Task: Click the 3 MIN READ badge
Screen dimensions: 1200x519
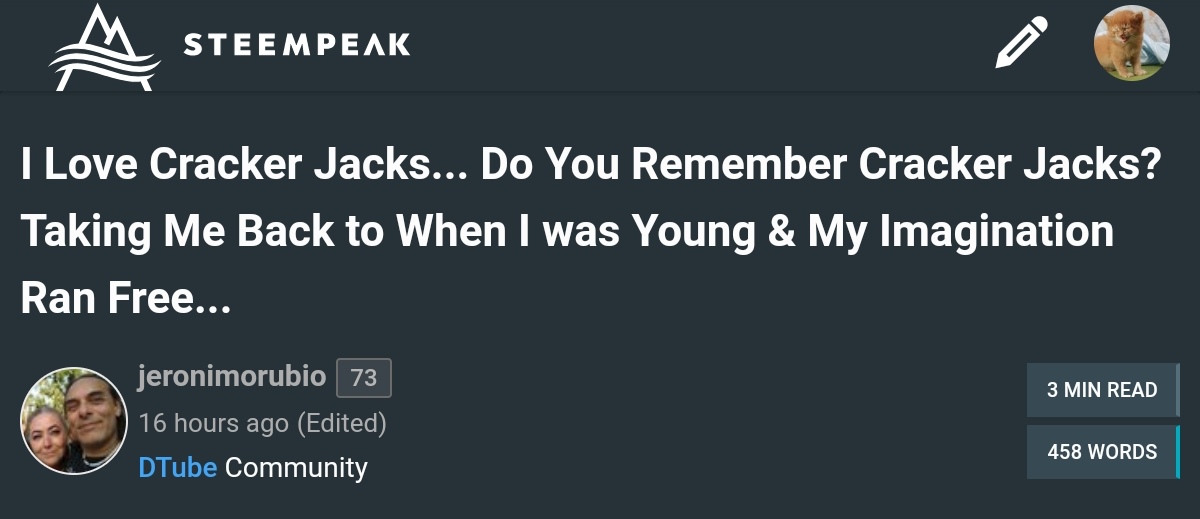Action: 1102,390
